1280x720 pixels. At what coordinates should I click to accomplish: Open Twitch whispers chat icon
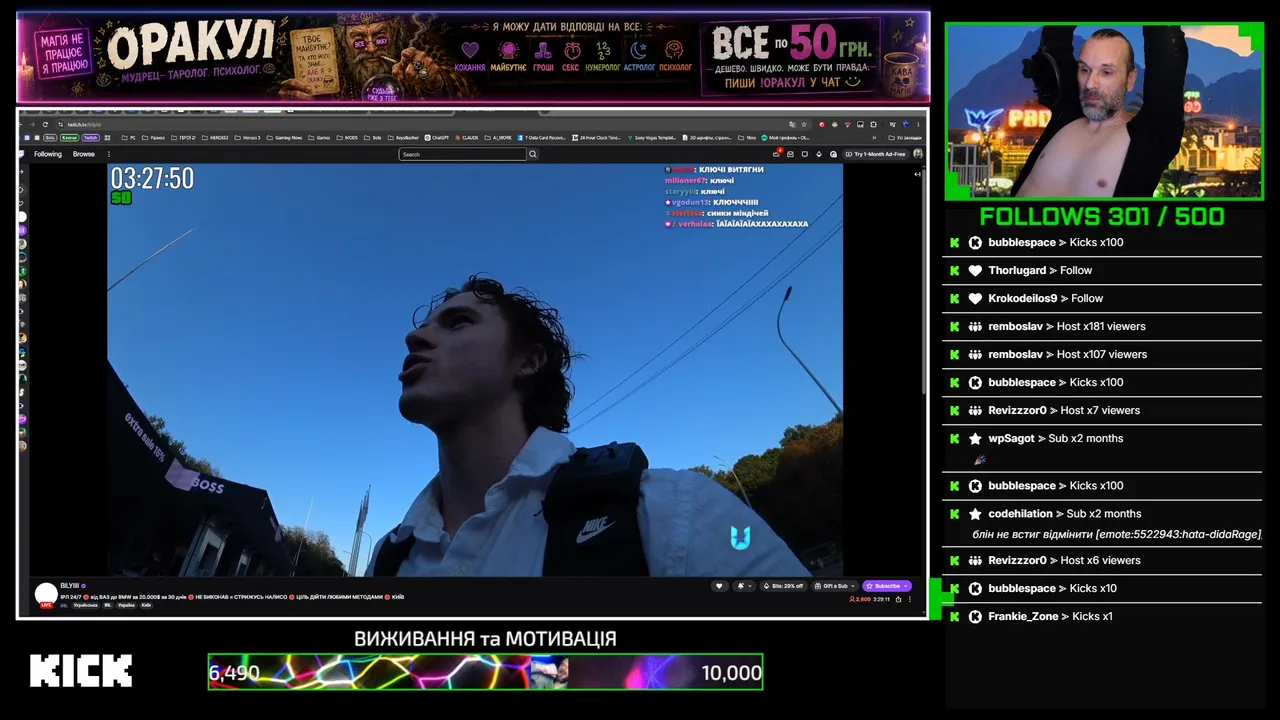[x=805, y=154]
